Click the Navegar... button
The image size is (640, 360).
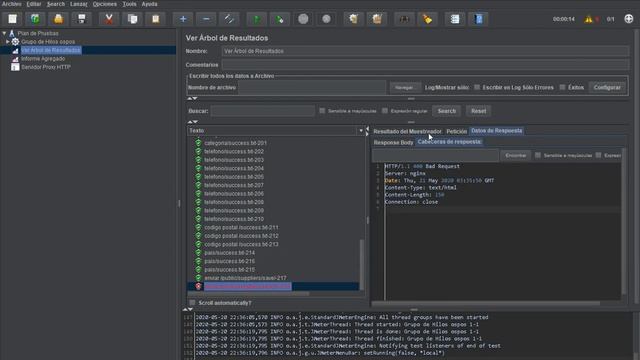point(404,87)
